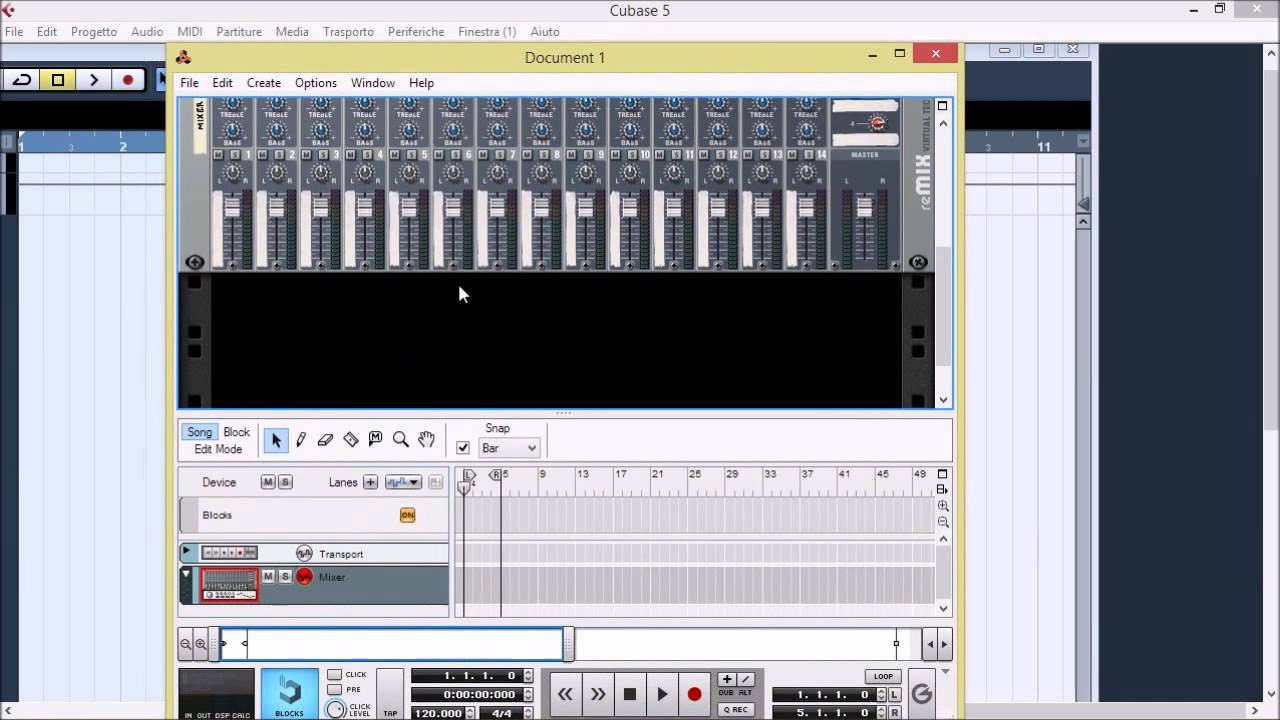Click the Transport track device icon

click(229, 553)
